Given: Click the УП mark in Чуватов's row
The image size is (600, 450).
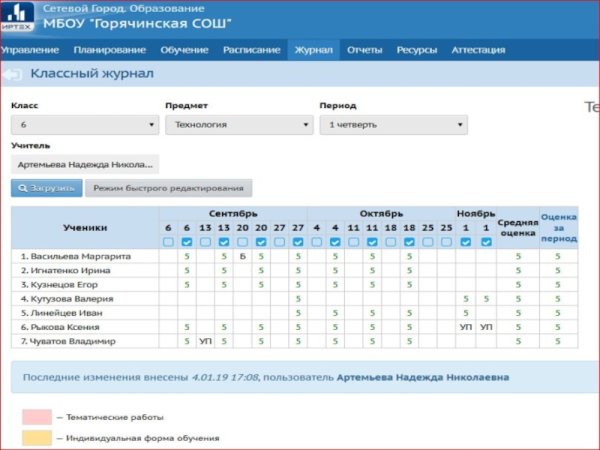Looking at the screenshot, I should [205, 341].
